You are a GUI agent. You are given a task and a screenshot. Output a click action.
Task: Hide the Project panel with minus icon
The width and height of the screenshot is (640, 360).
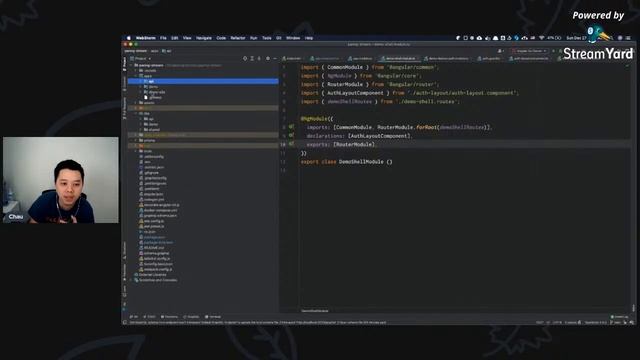275,59
